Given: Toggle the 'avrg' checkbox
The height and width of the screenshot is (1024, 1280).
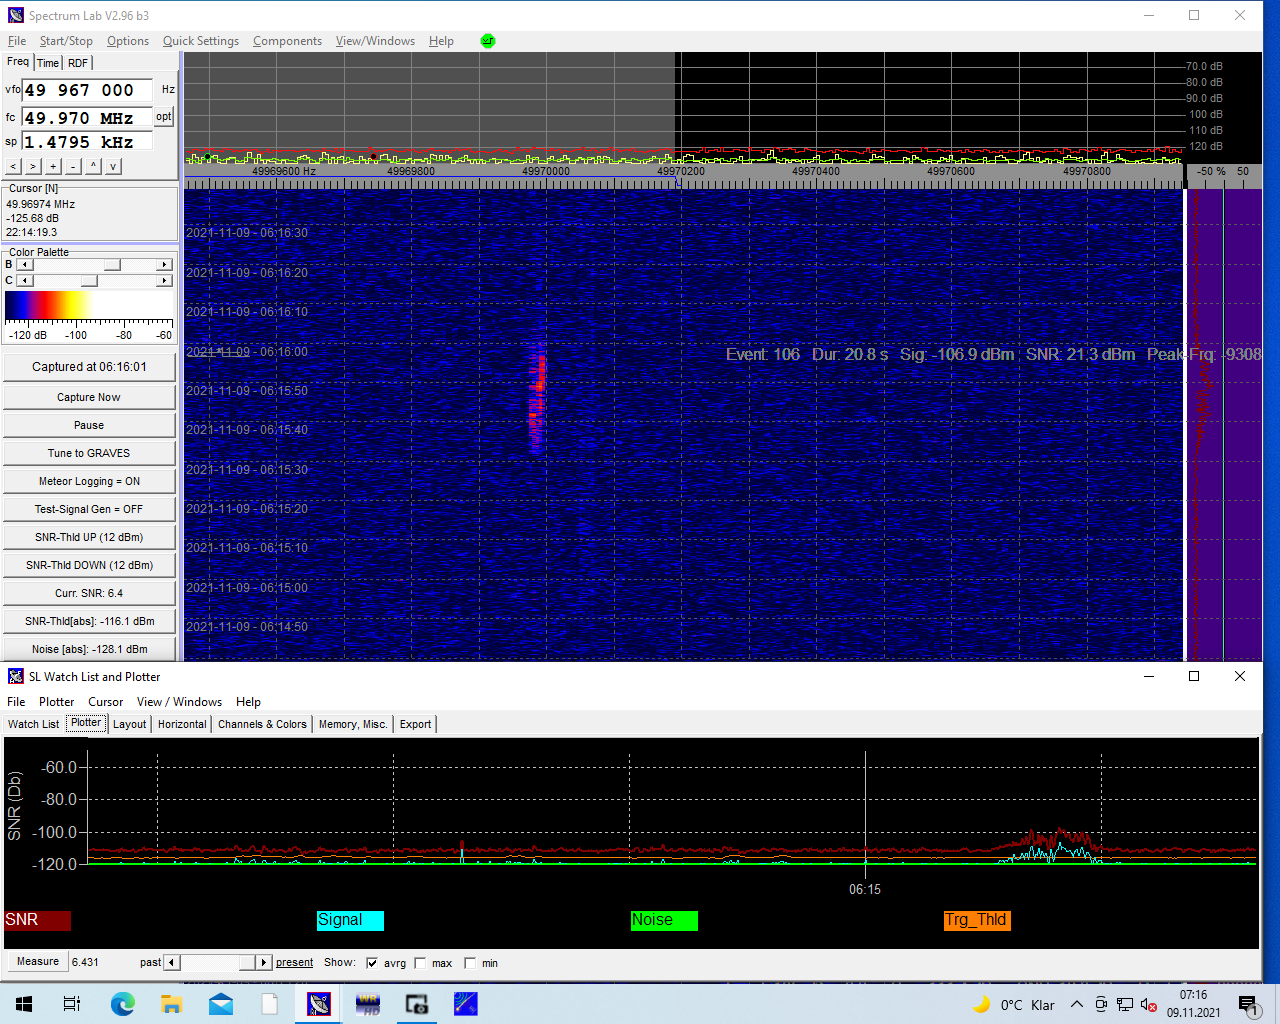Looking at the screenshot, I should point(372,963).
